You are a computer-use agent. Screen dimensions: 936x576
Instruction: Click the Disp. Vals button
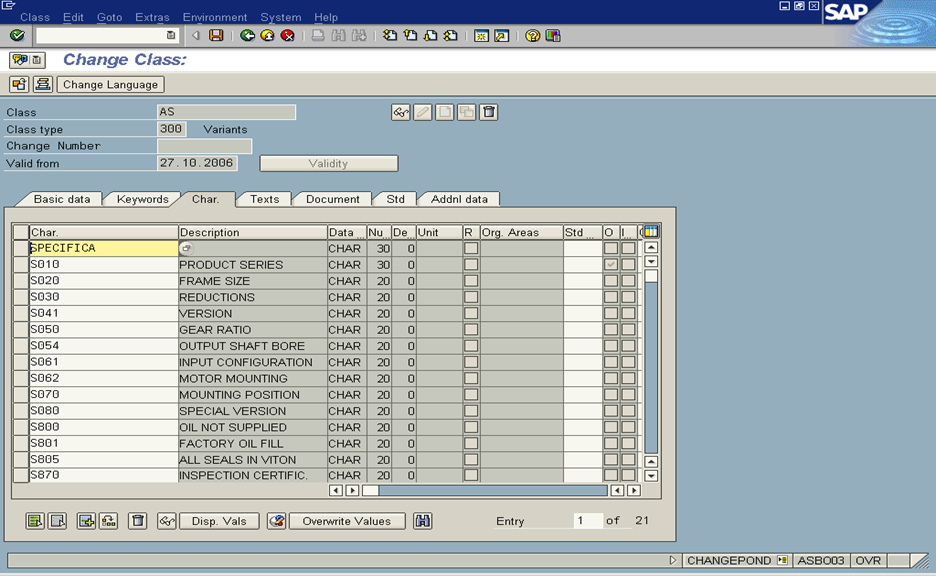pyautogui.click(x=219, y=521)
